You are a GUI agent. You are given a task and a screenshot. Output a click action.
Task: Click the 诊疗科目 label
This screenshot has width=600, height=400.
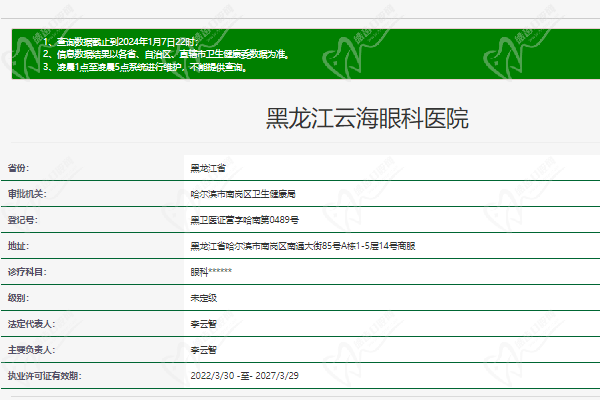[27, 272]
